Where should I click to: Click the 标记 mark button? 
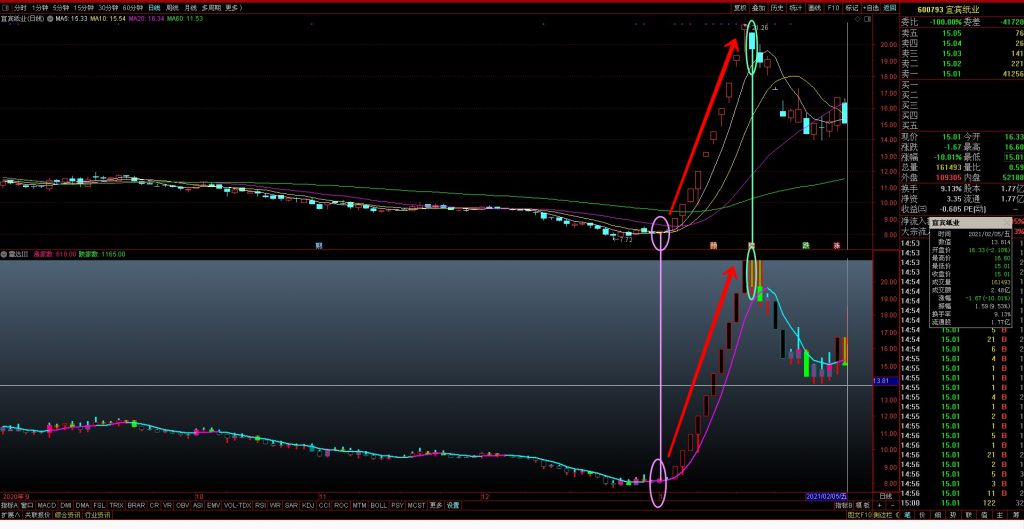coord(852,7)
